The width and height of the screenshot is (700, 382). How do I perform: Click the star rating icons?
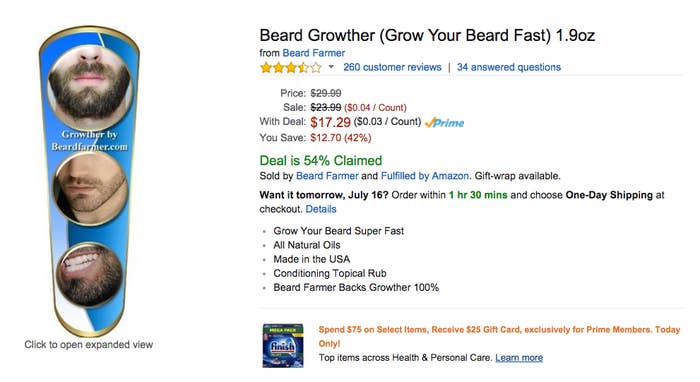(x=291, y=68)
